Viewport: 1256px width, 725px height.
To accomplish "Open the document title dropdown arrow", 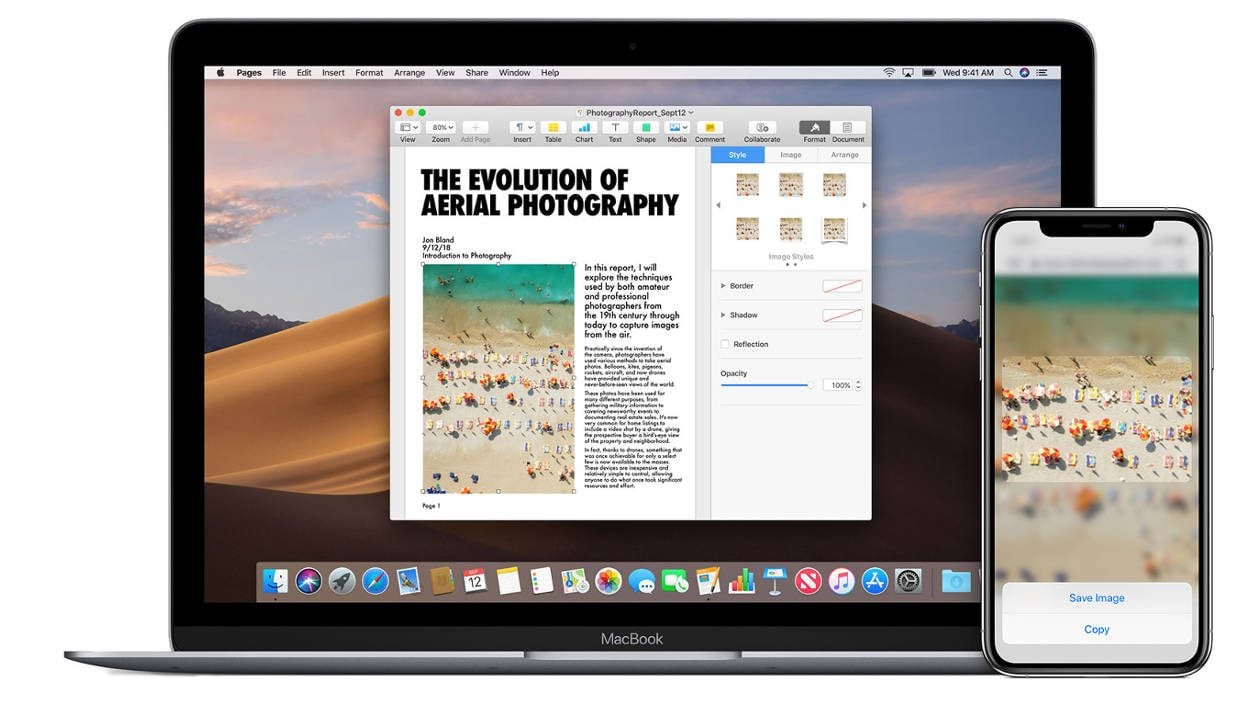I will (x=691, y=113).
